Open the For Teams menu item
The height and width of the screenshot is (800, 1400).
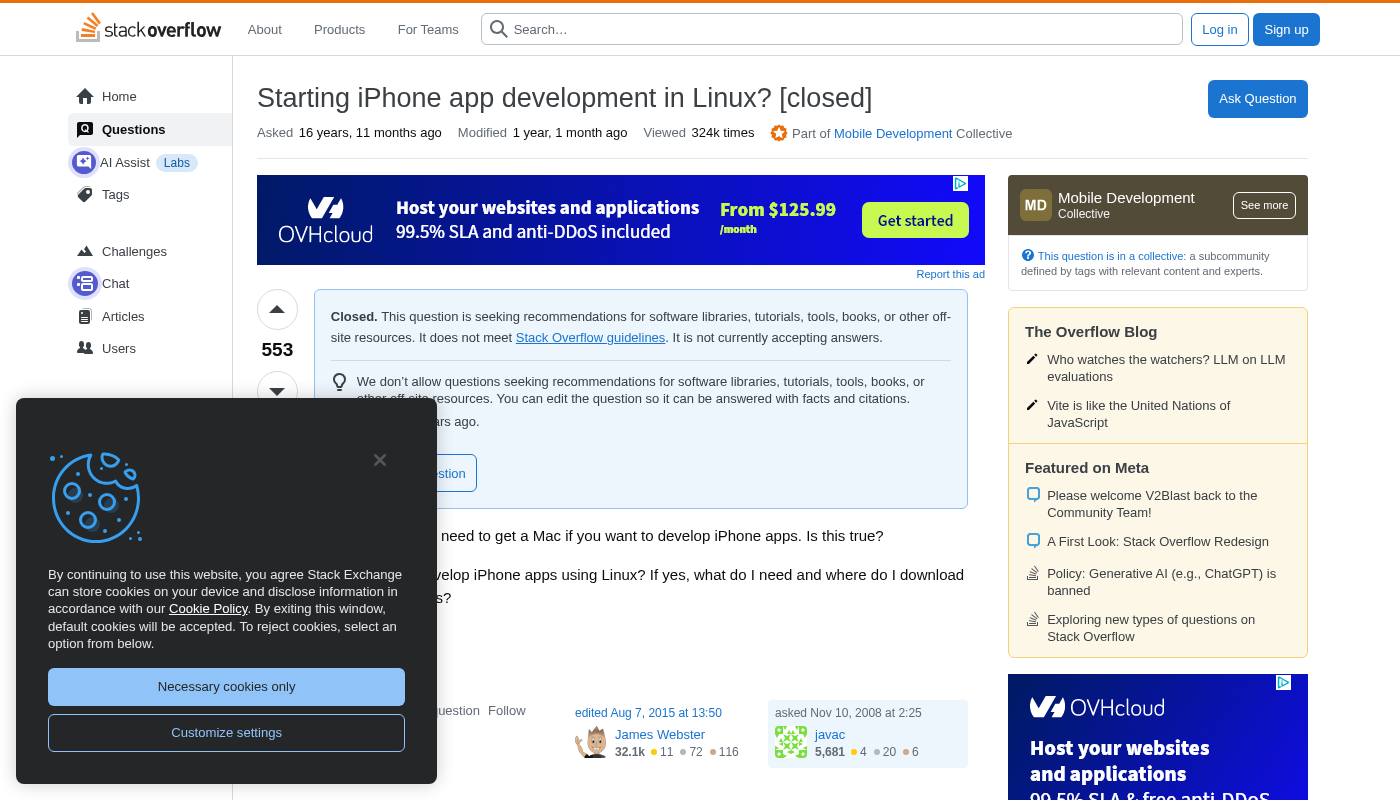click(x=428, y=29)
